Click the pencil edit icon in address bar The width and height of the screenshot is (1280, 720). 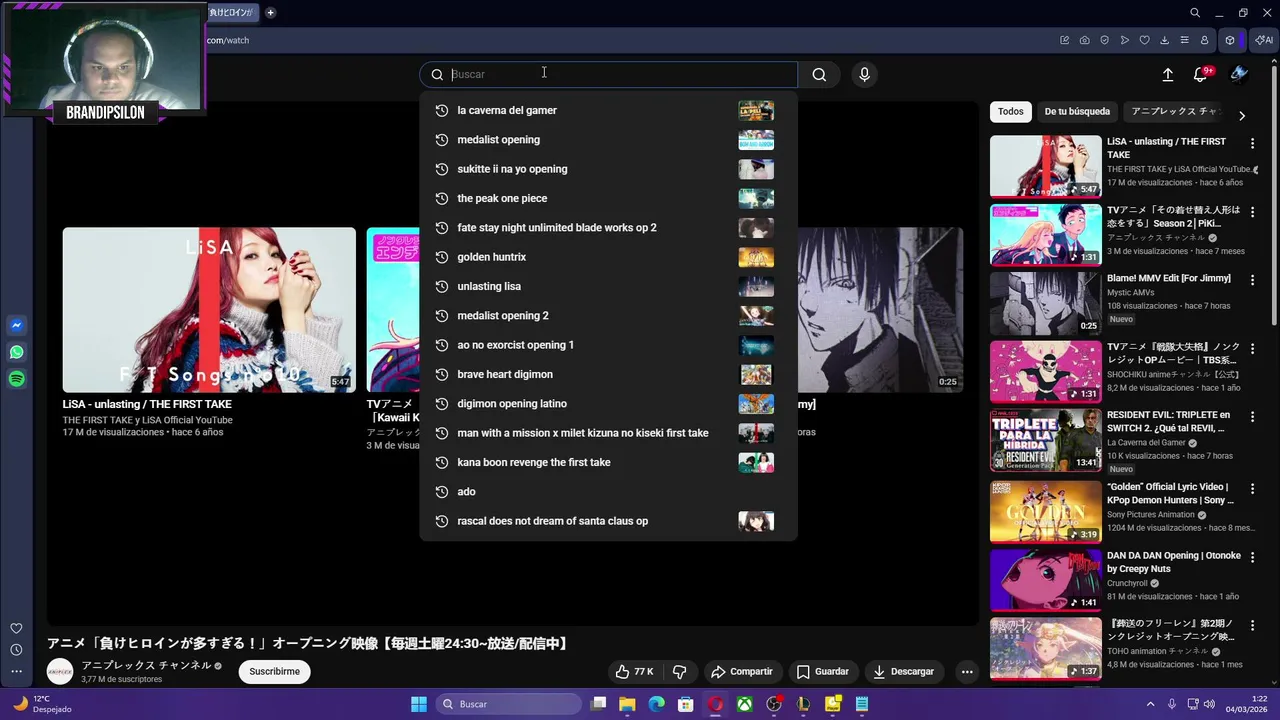pos(1065,40)
